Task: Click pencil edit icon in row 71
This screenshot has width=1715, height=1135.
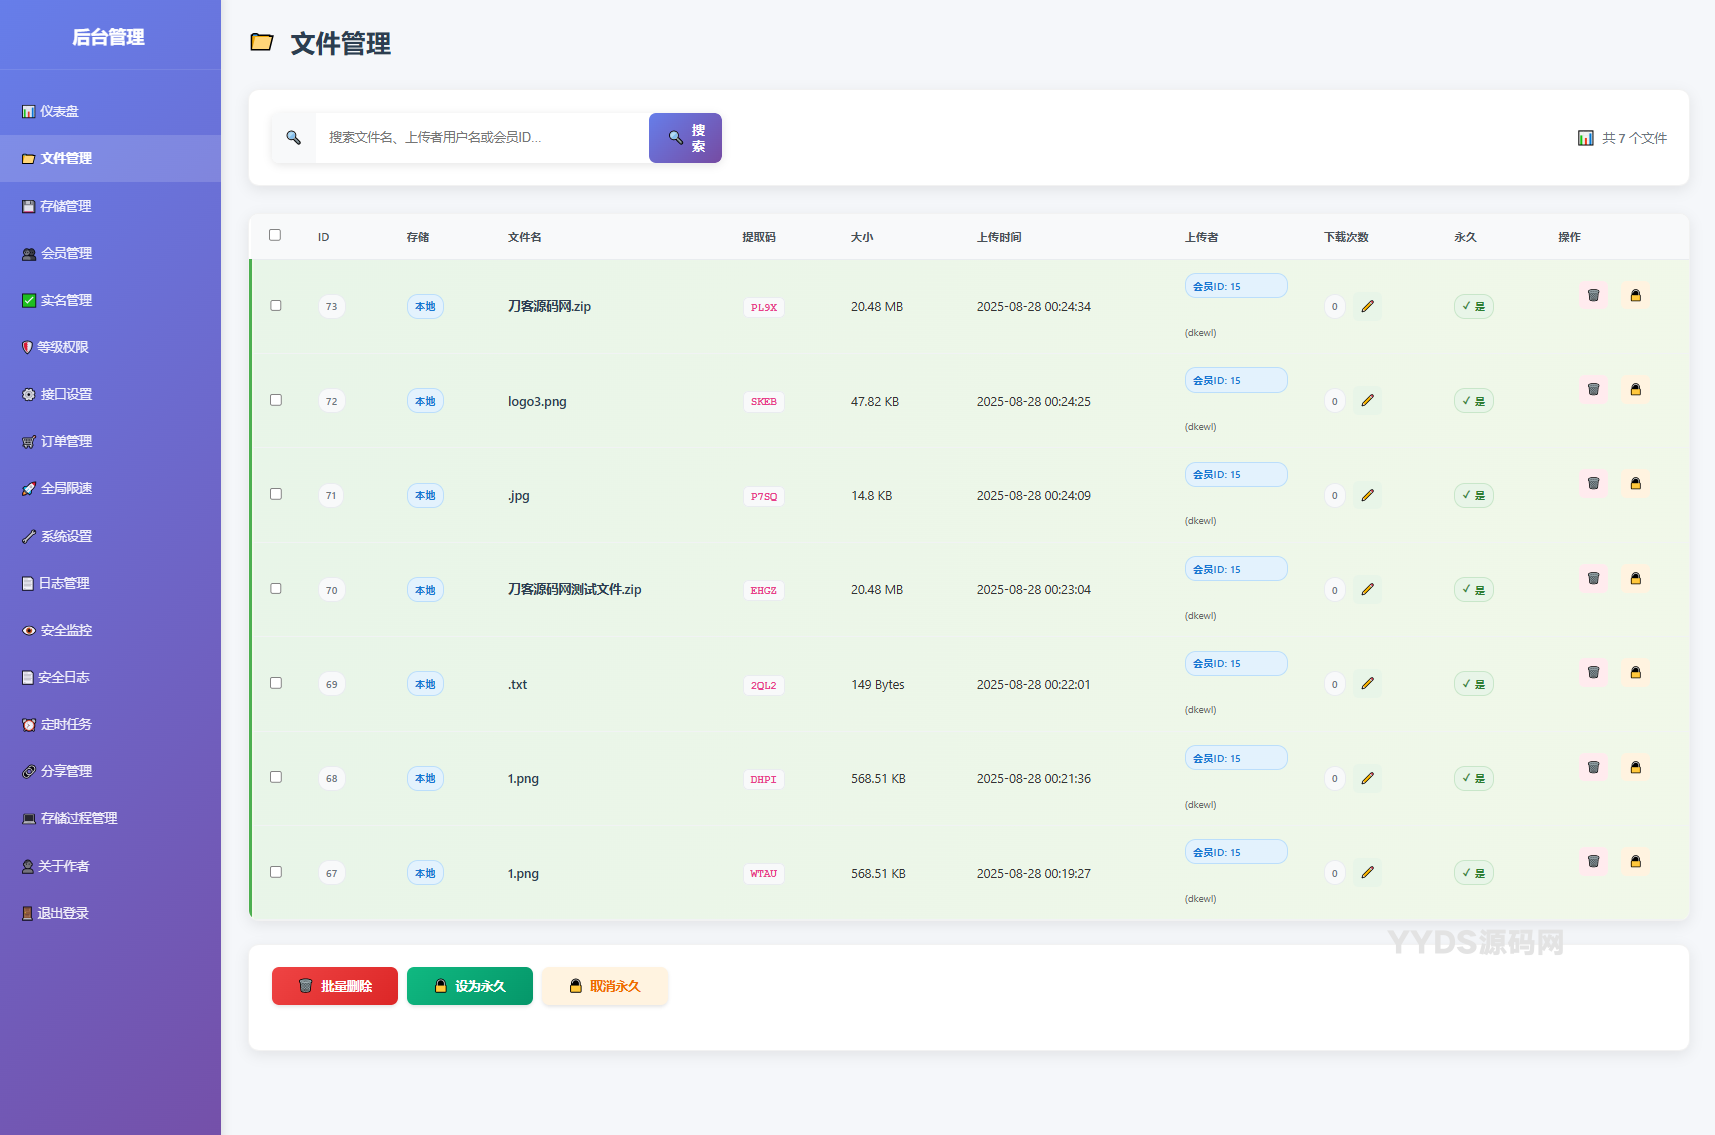Action: pyautogui.click(x=1367, y=496)
